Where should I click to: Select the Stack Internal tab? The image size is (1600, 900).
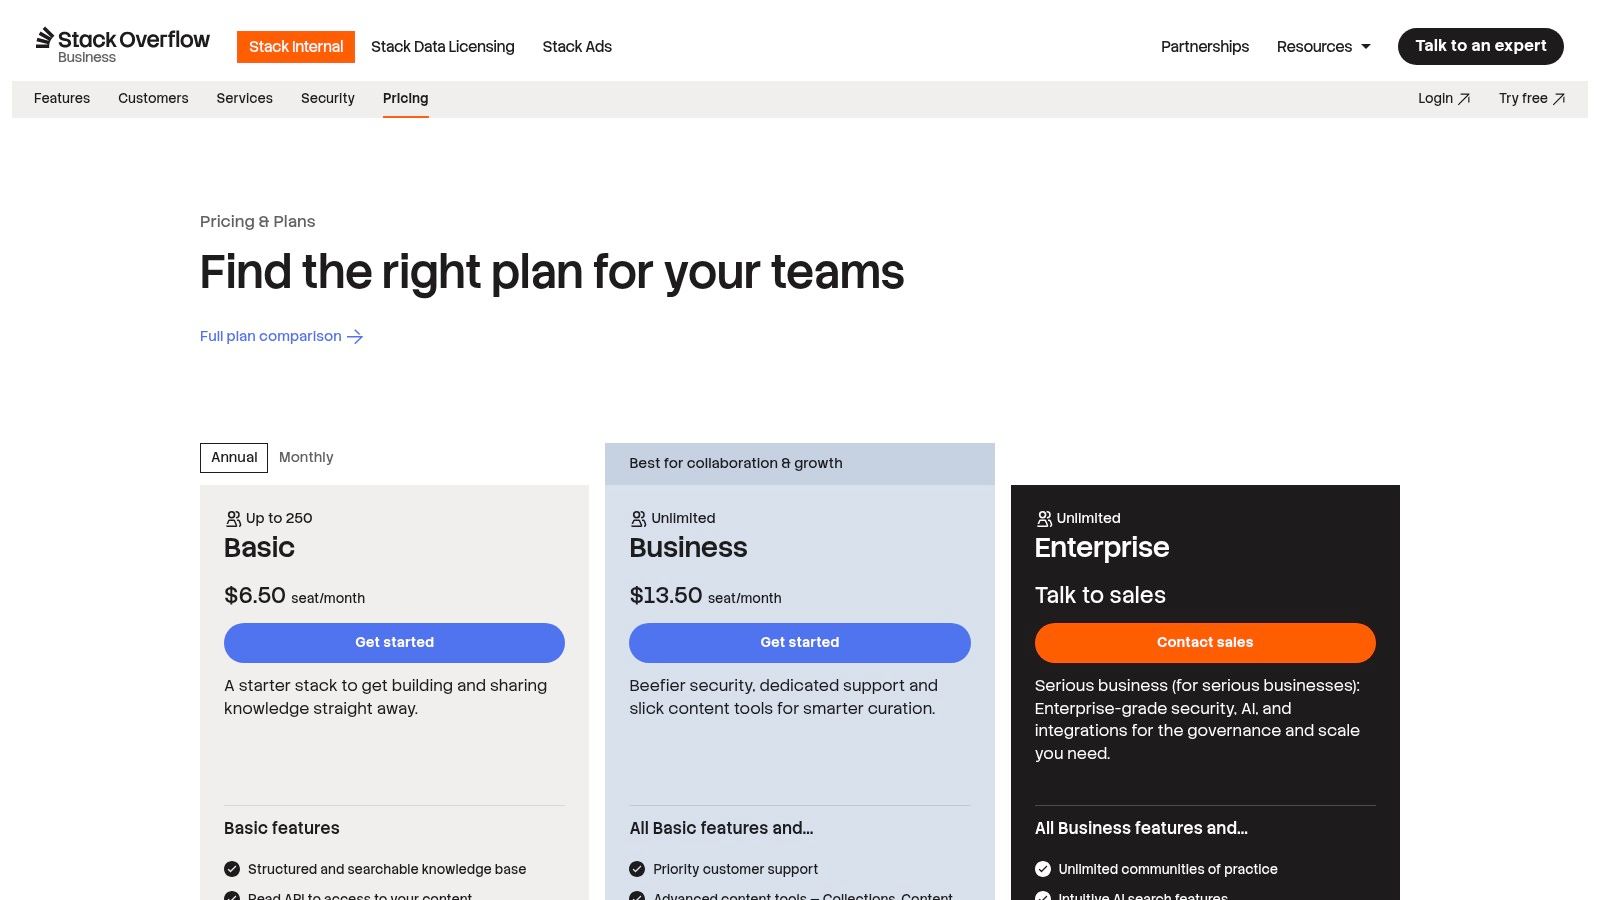[295, 46]
